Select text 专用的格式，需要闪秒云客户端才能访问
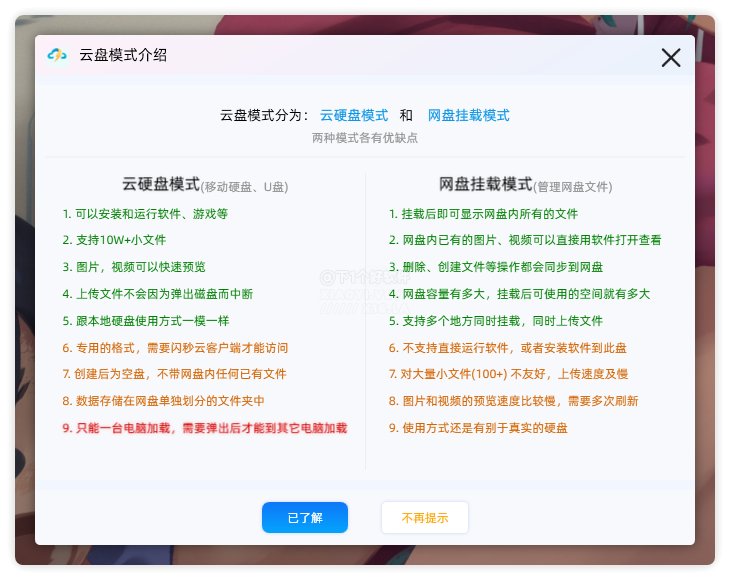The height and width of the screenshot is (580, 730). [182, 348]
